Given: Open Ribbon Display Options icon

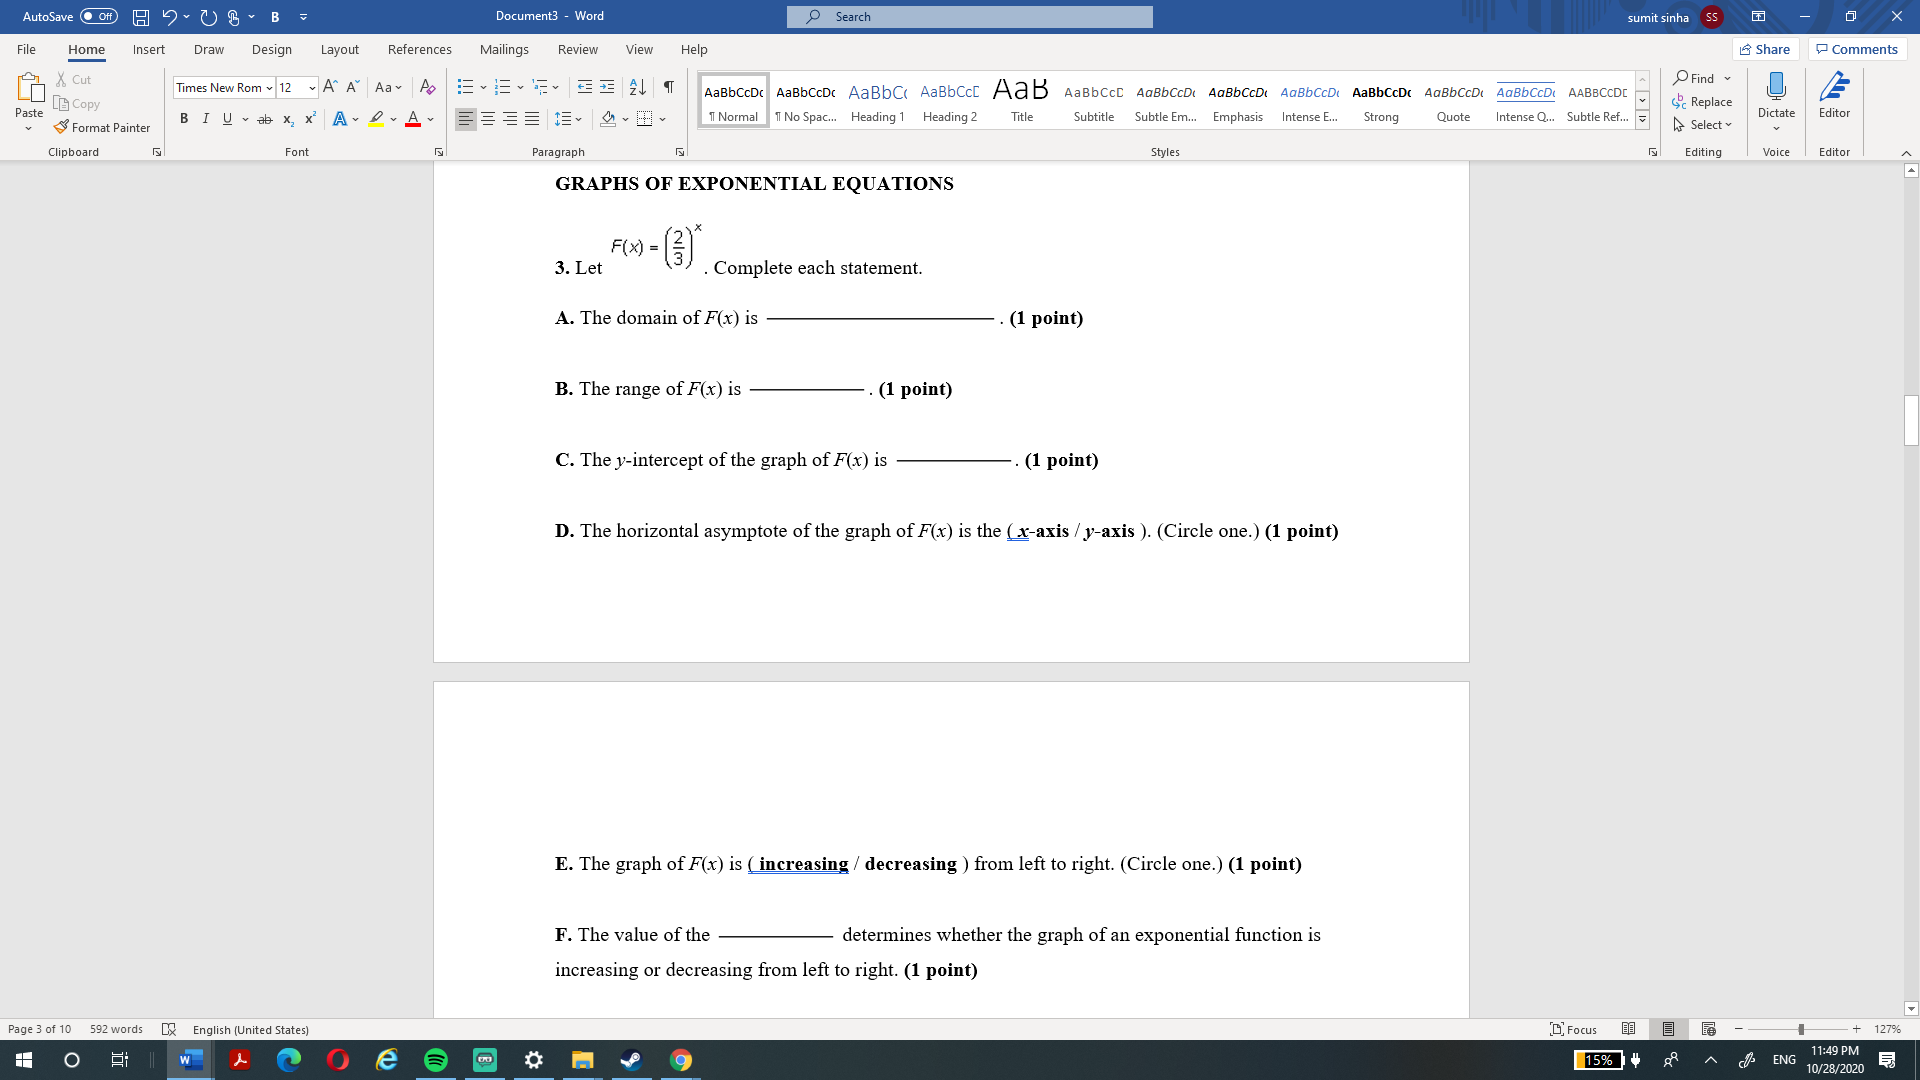Looking at the screenshot, I should [1758, 17].
